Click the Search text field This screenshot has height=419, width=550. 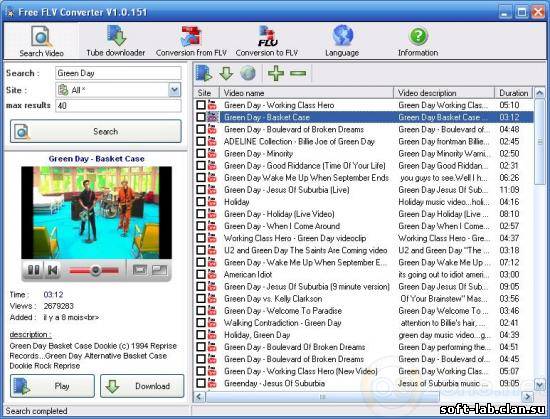coord(118,73)
